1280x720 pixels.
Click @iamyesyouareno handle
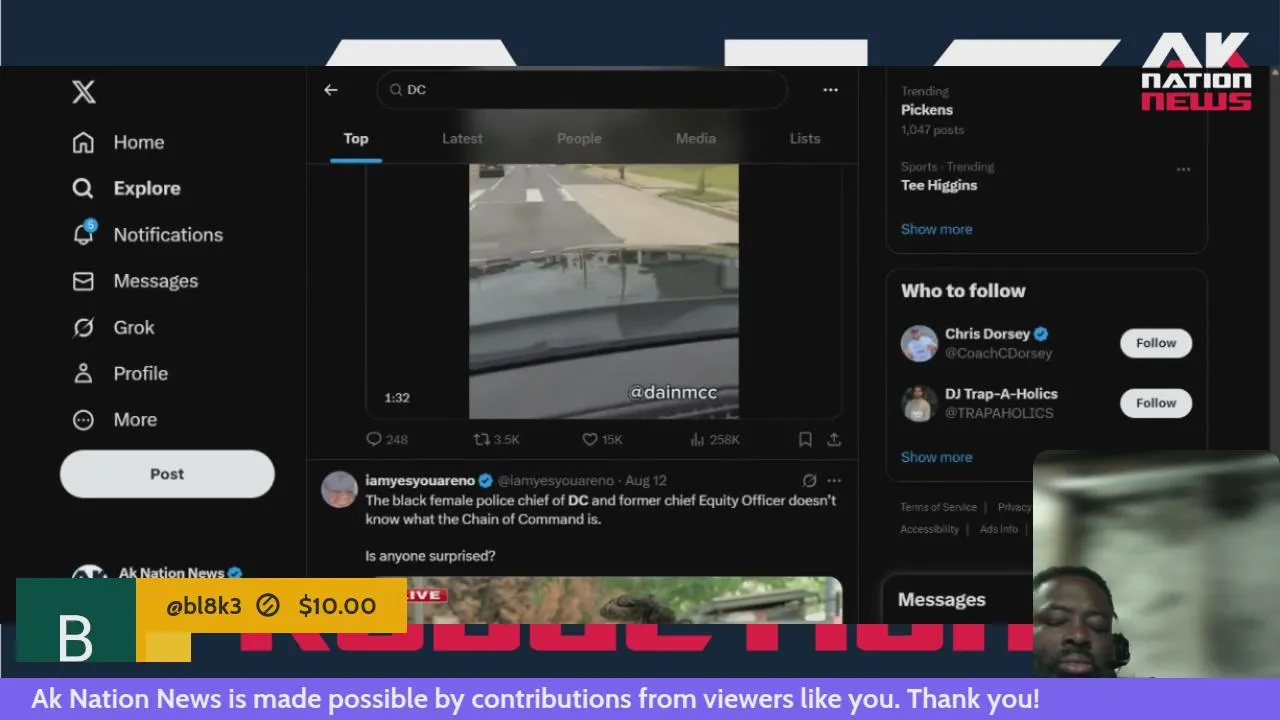(556, 481)
